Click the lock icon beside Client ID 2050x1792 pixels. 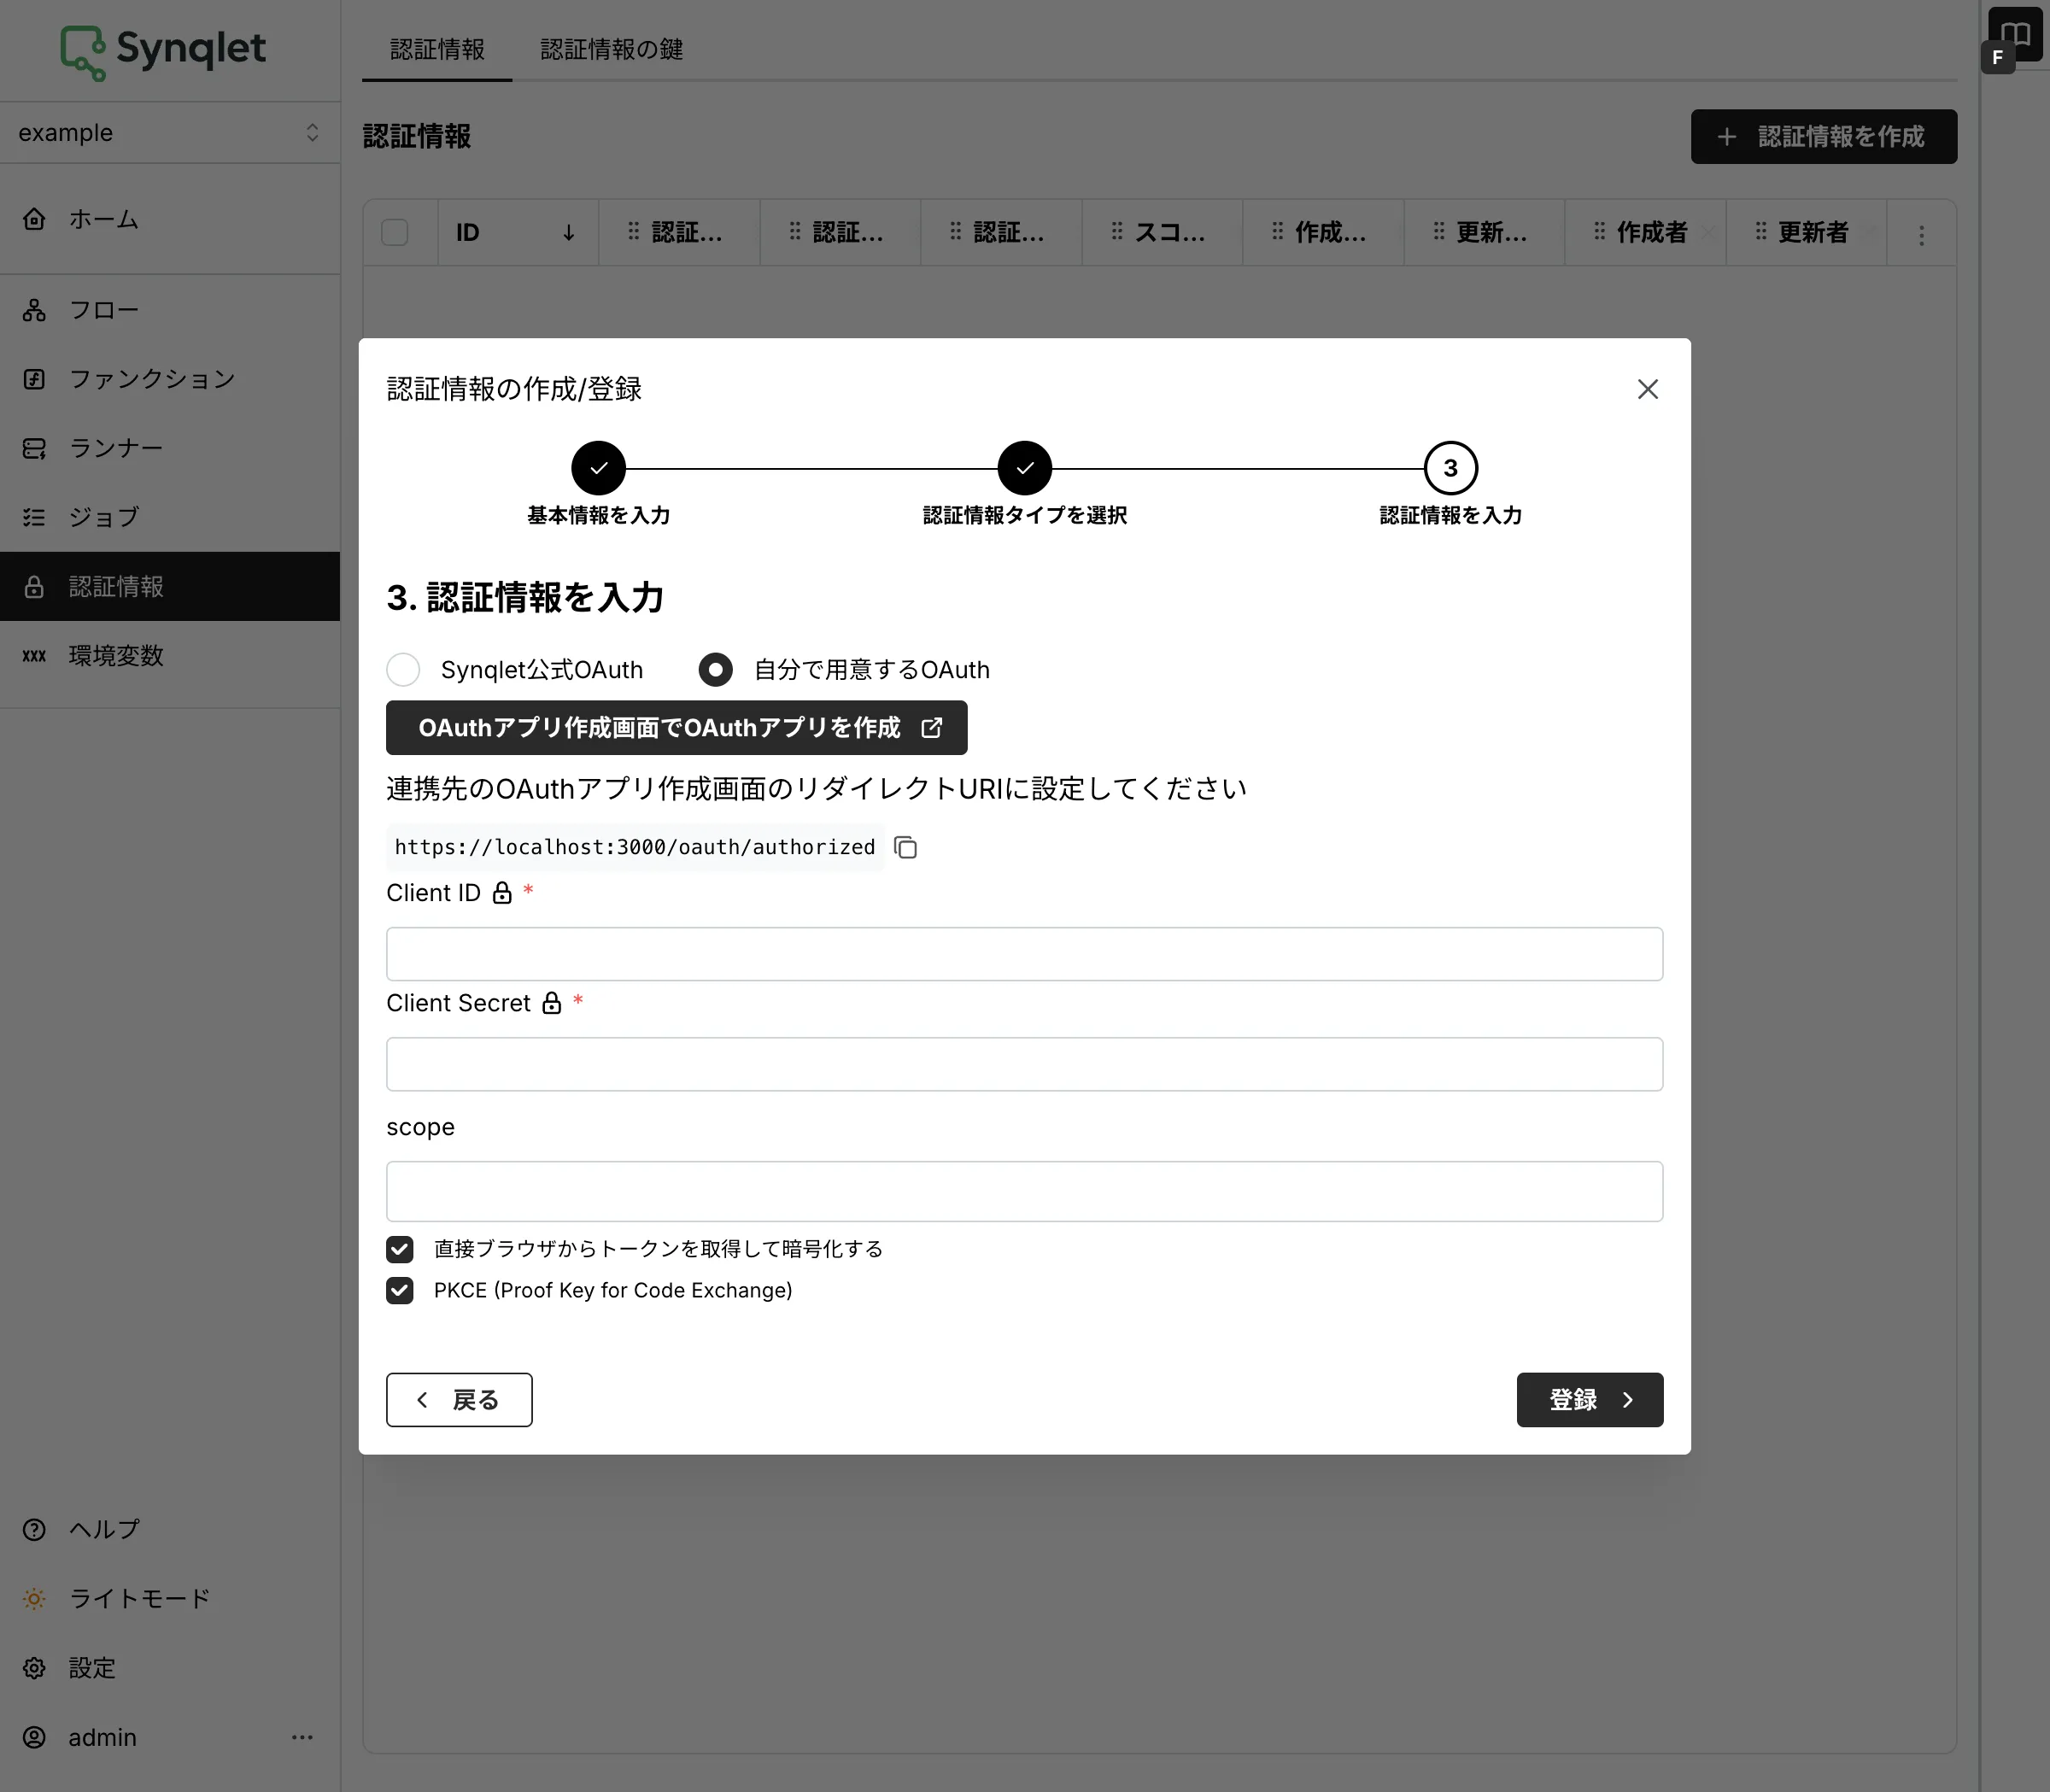(x=502, y=893)
